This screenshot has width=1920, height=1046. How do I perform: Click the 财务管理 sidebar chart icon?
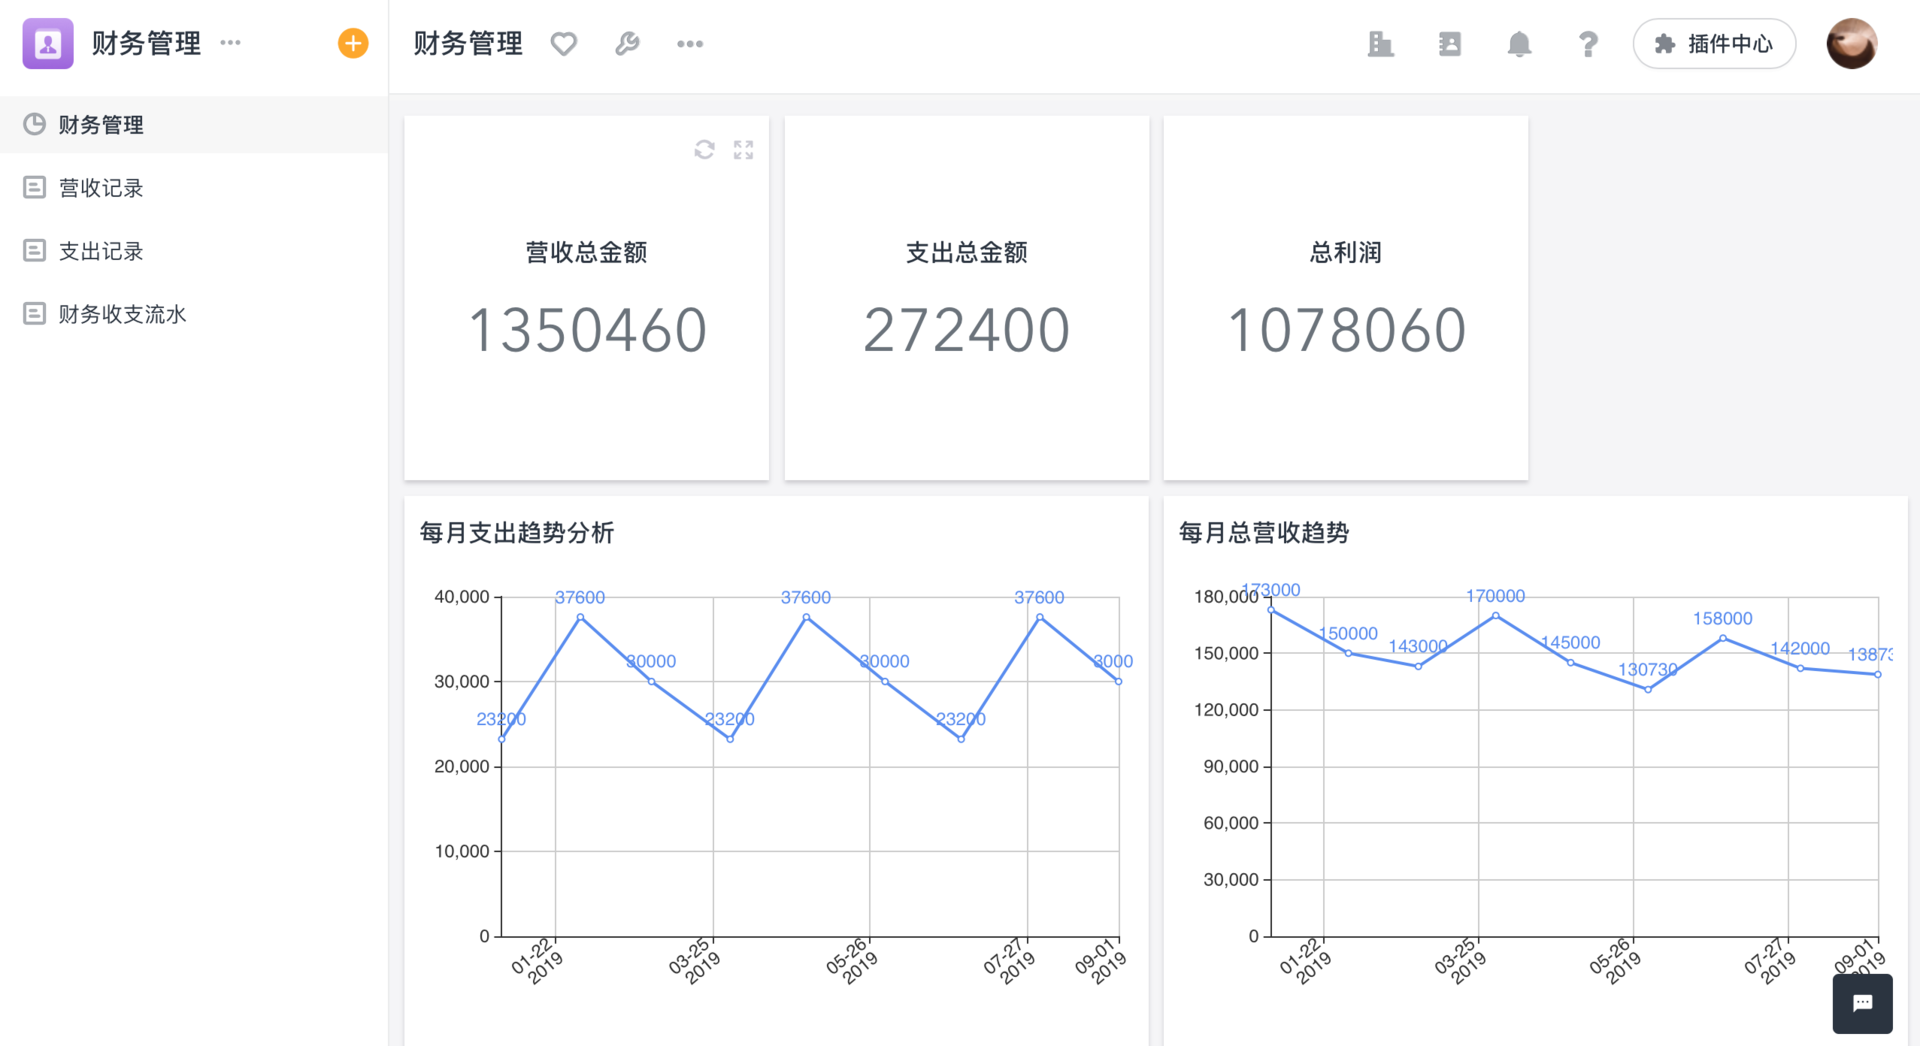(34, 124)
